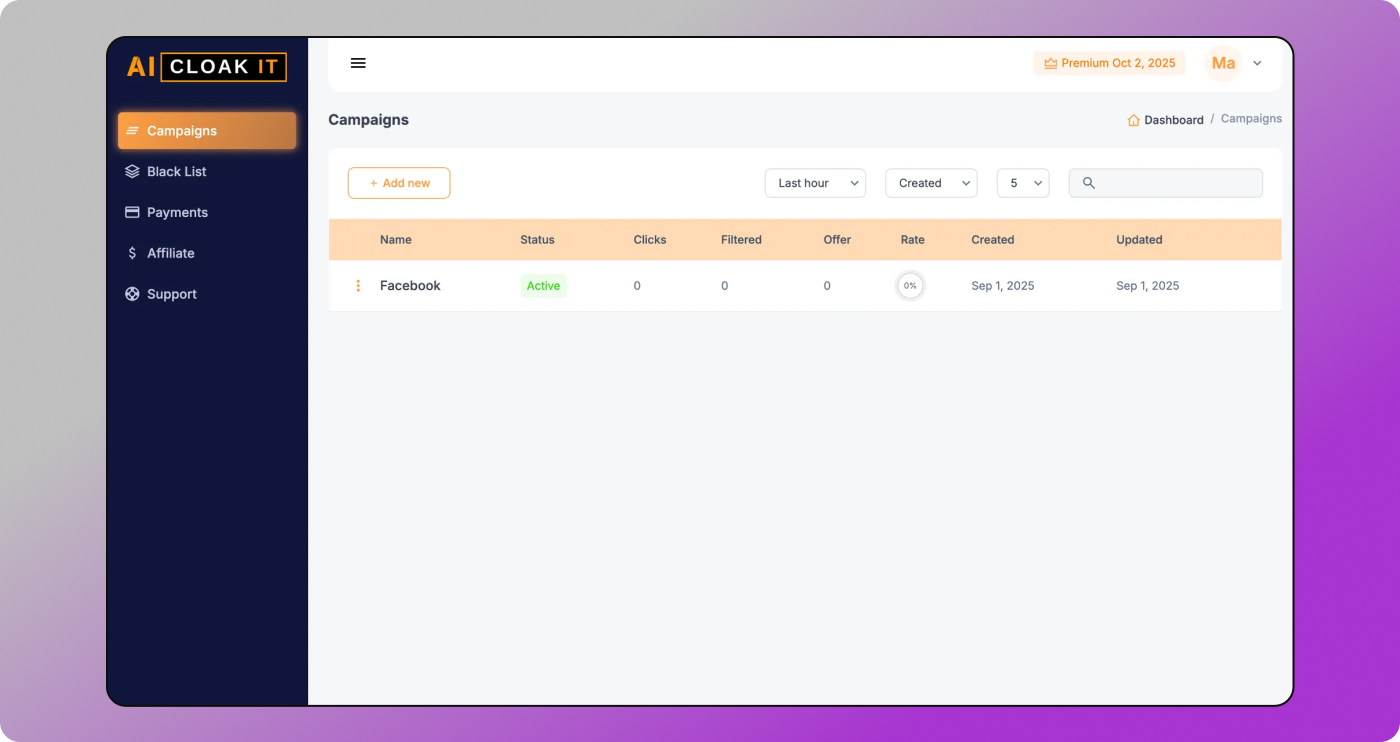The image size is (1400, 742).
Task: Click the Active status badge for Facebook
Action: pos(543,286)
